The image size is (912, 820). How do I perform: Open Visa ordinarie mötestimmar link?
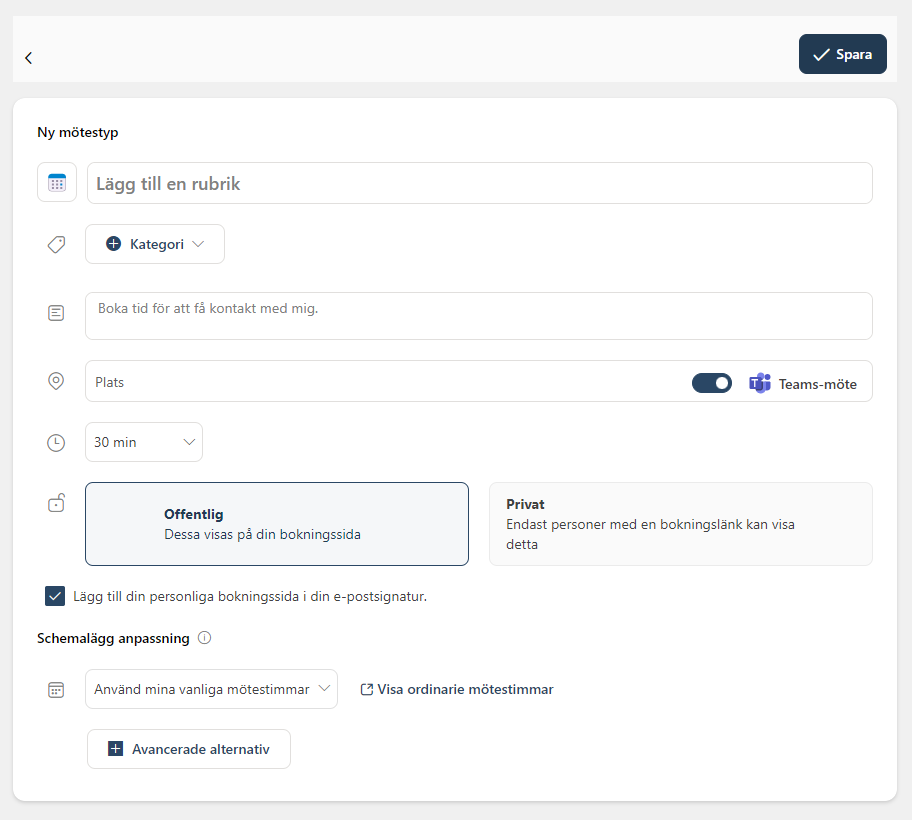click(457, 689)
